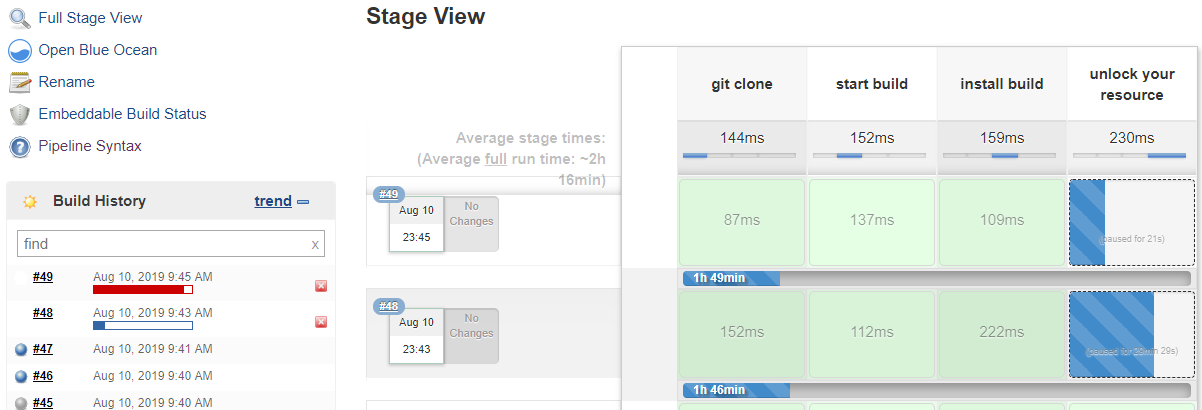
Task: Click blue status ball of build #46
Action: (x=21, y=377)
